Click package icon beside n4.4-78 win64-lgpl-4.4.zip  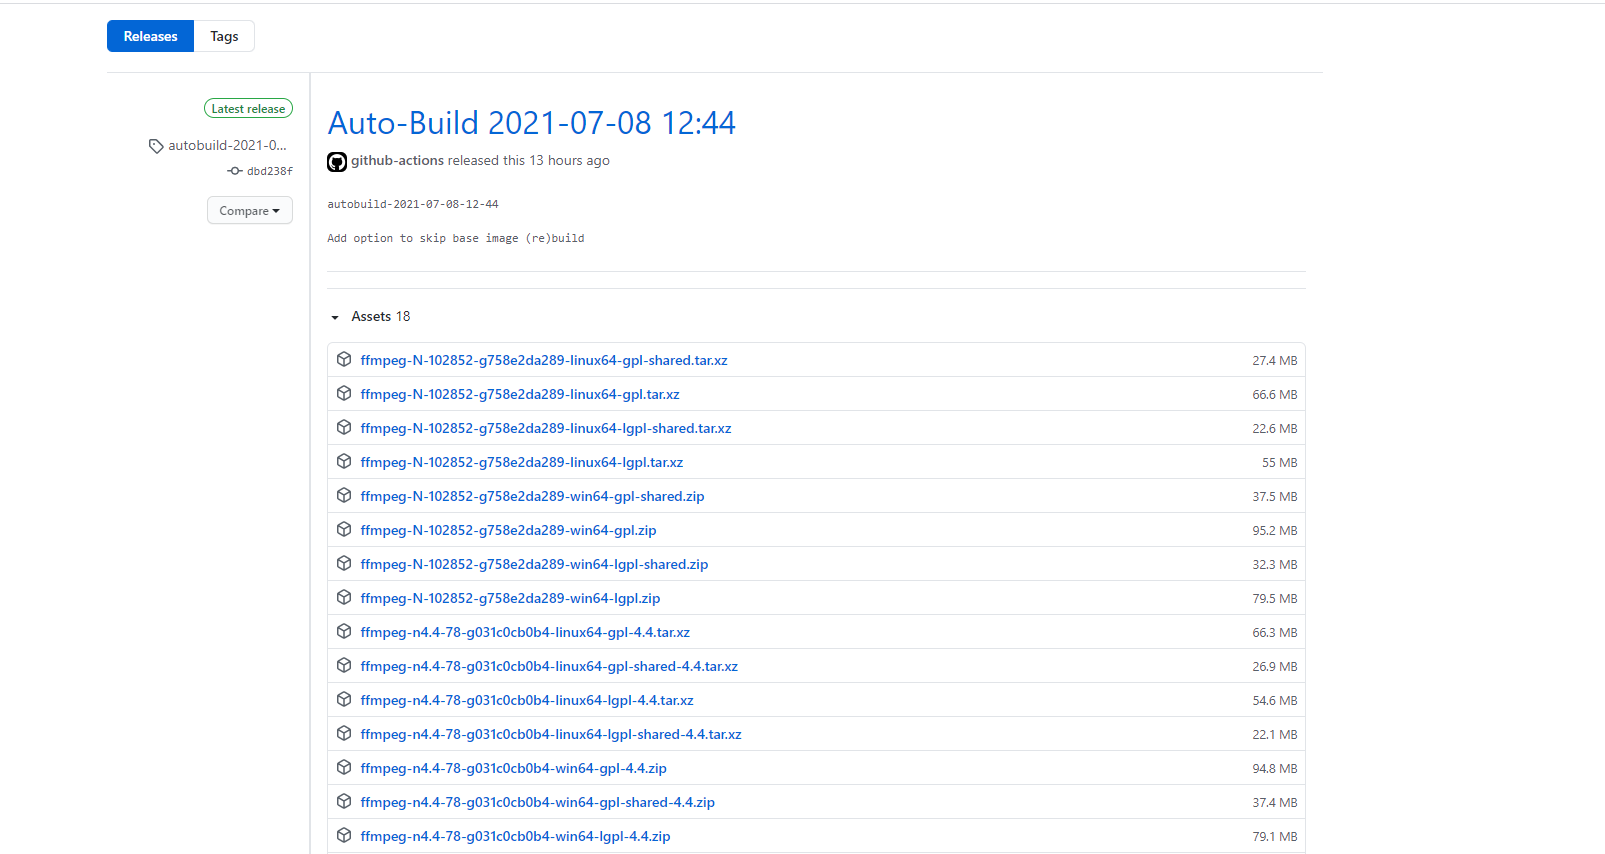(344, 835)
